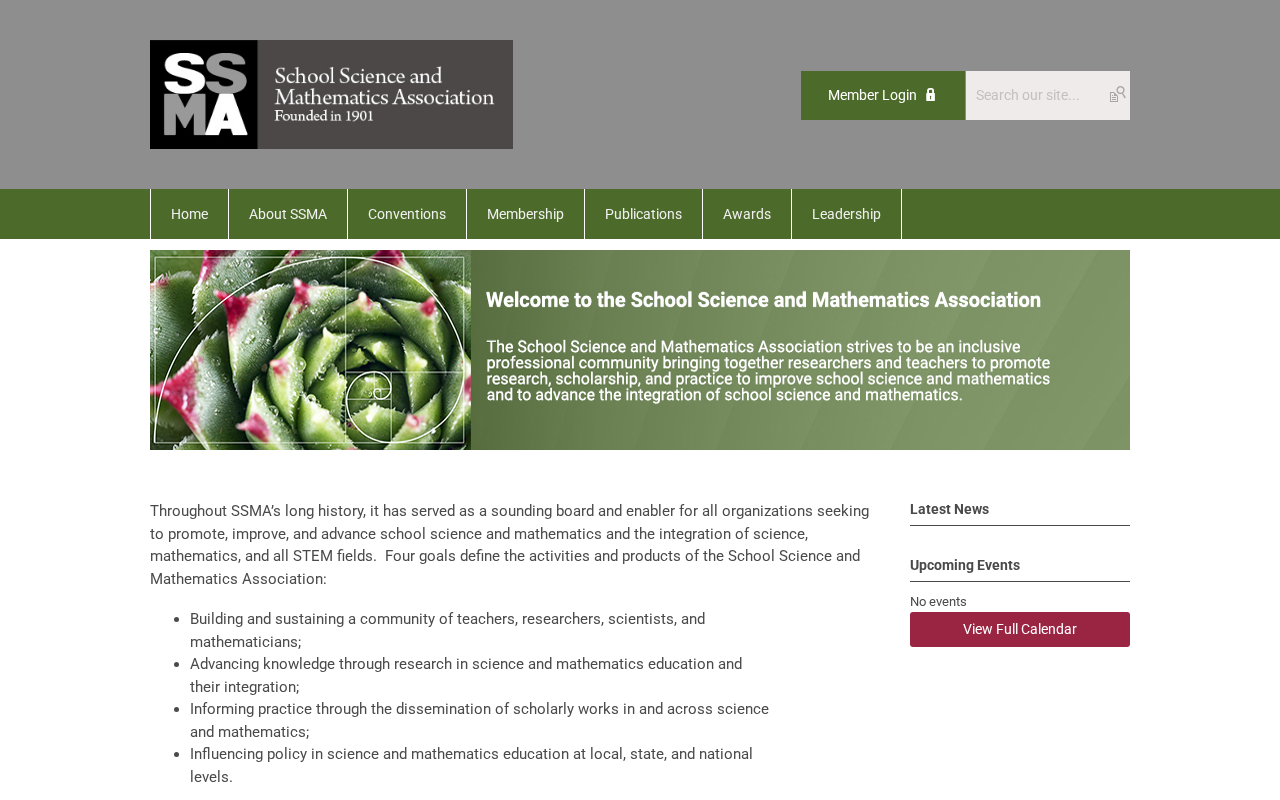The image size is (1280, 800).
Task: Click the Upcoming Events heading
Action: pyautogui.click(x=965, y=565)
